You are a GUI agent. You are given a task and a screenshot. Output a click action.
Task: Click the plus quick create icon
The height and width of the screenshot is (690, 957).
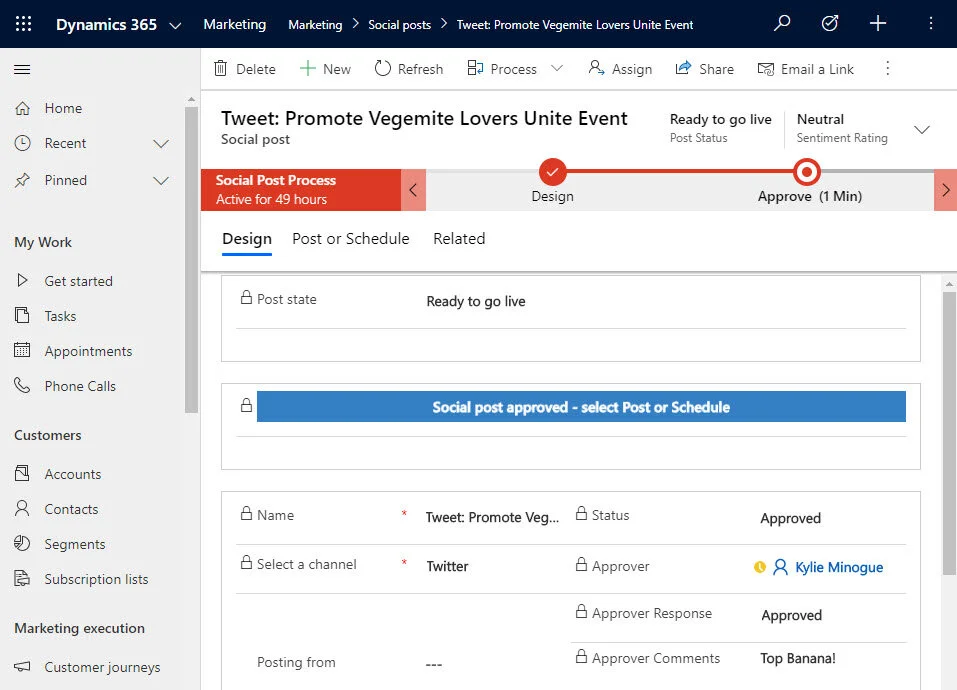(x=878, y=23)
